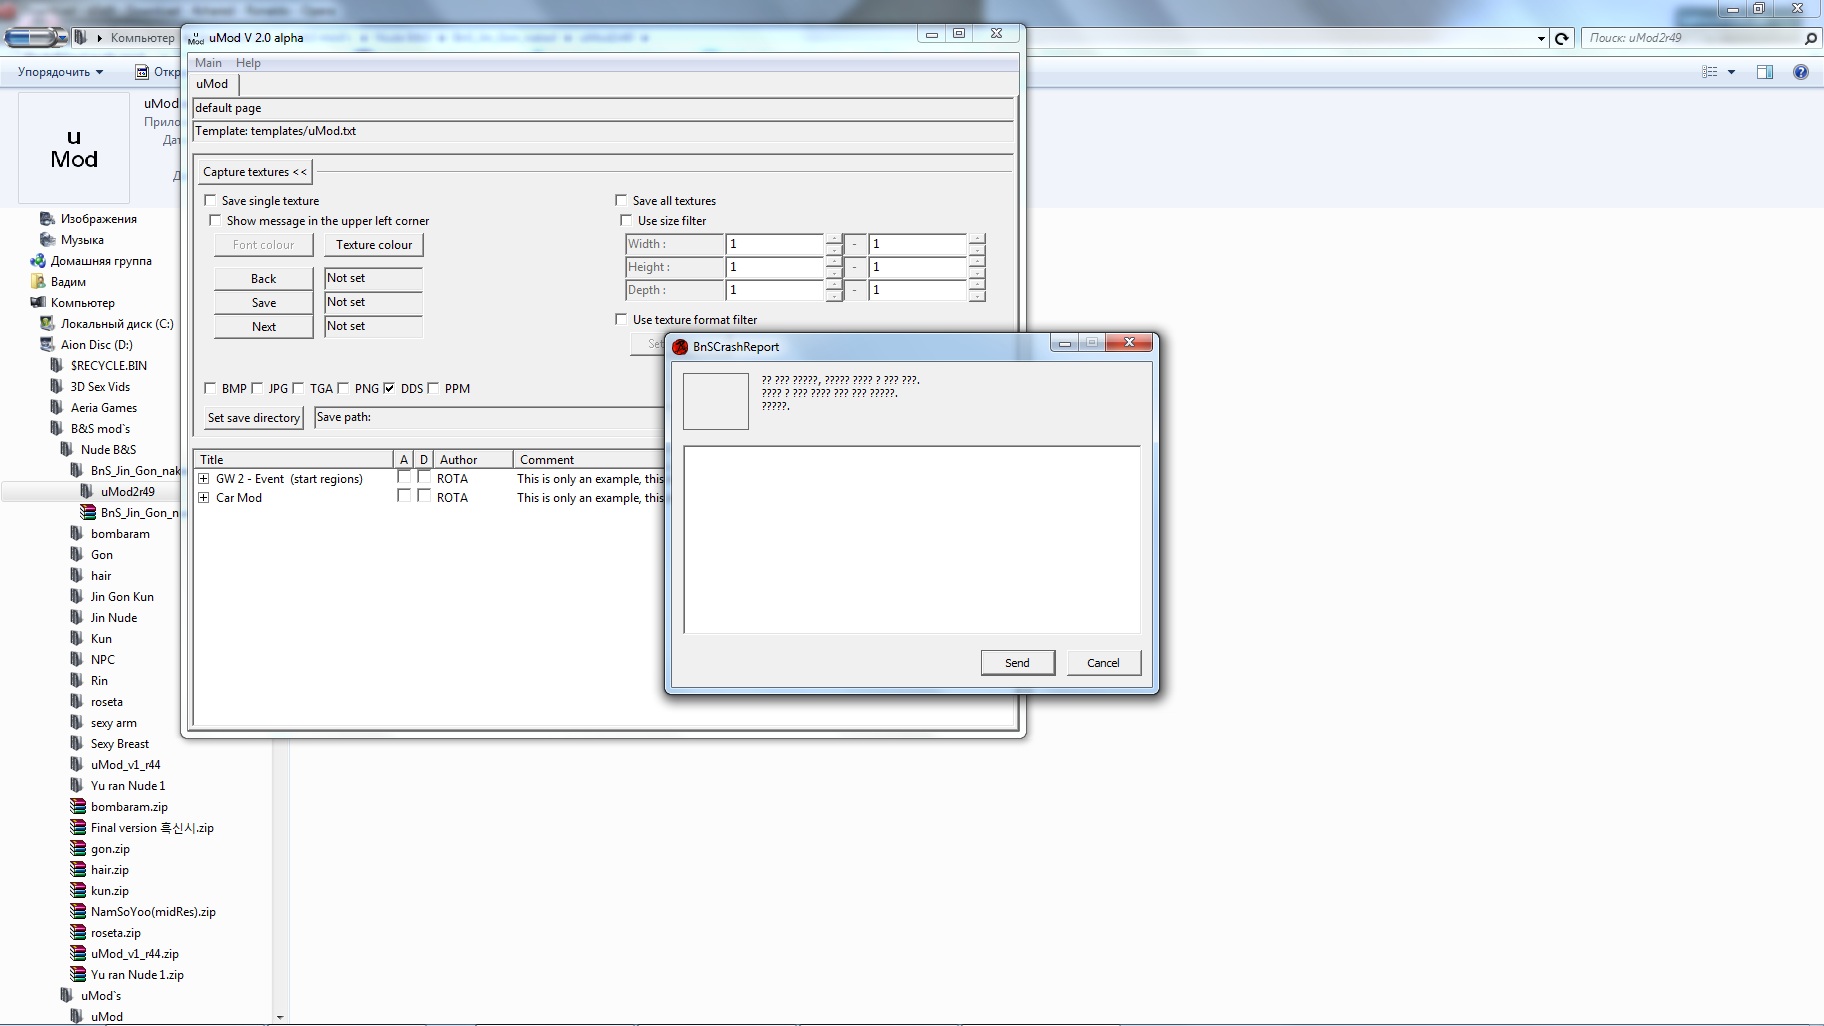Uncheck the DDS format checkbox
Image resolution: width=1824 pixels, height=1026 pixels.
point(389,388)
